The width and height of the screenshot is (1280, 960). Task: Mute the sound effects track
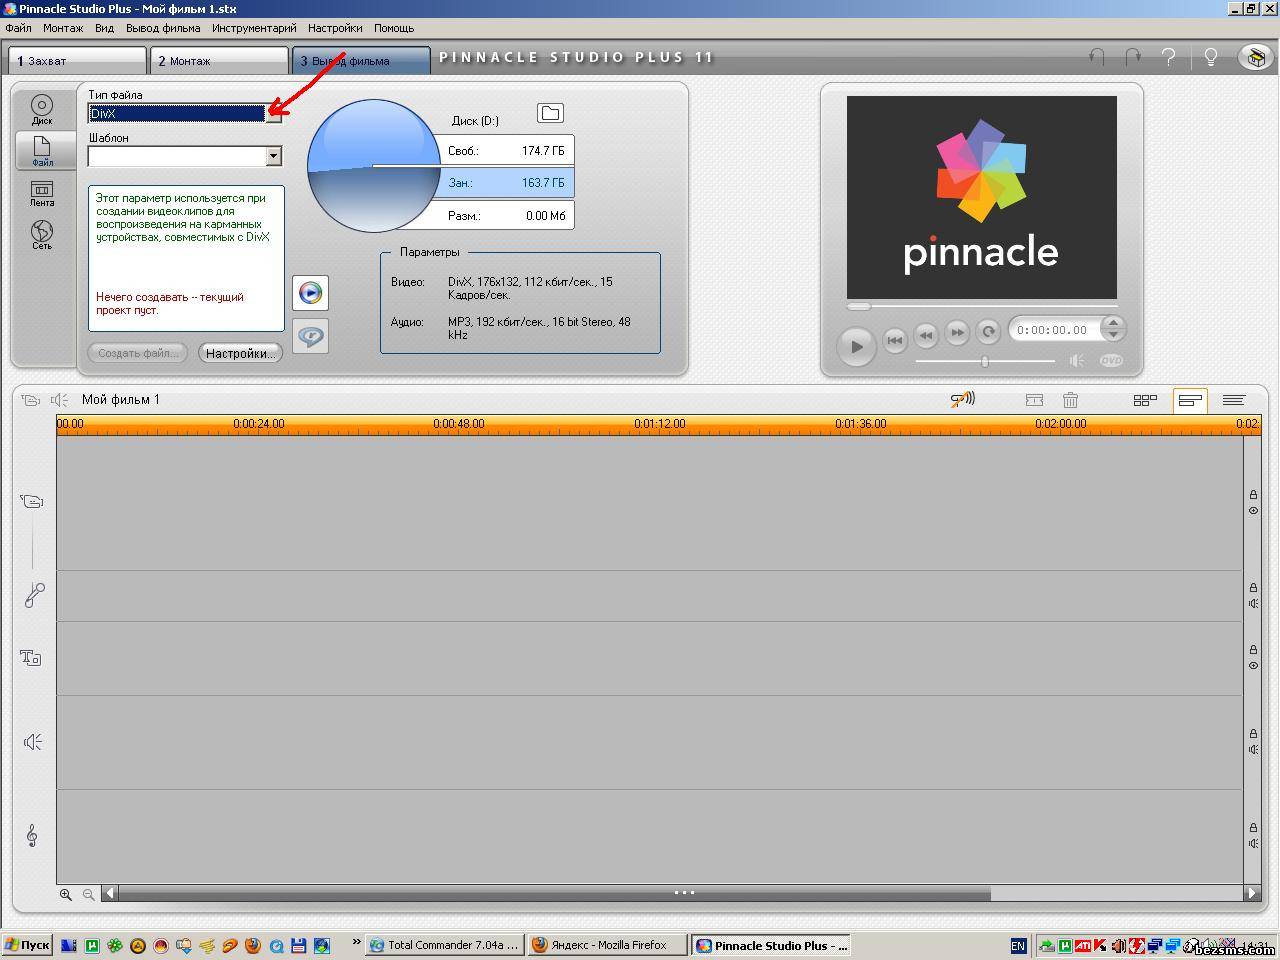(x=1253, y=750)
